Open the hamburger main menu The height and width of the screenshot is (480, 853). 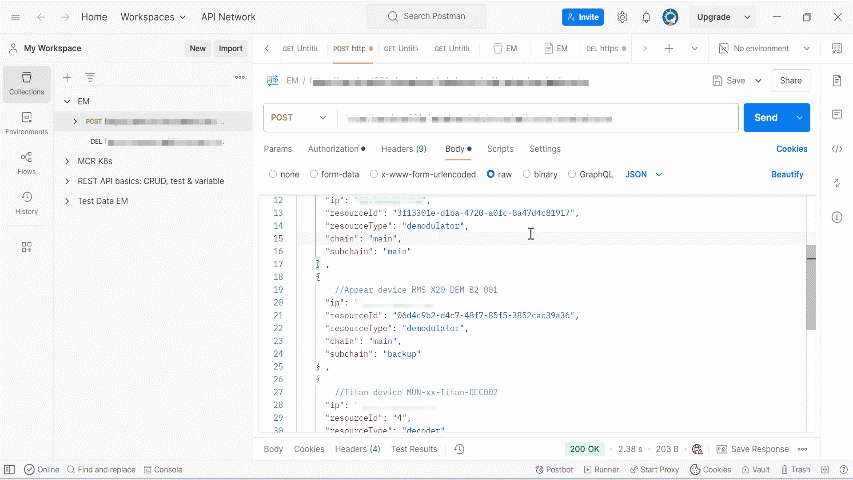tap(16, 17)
